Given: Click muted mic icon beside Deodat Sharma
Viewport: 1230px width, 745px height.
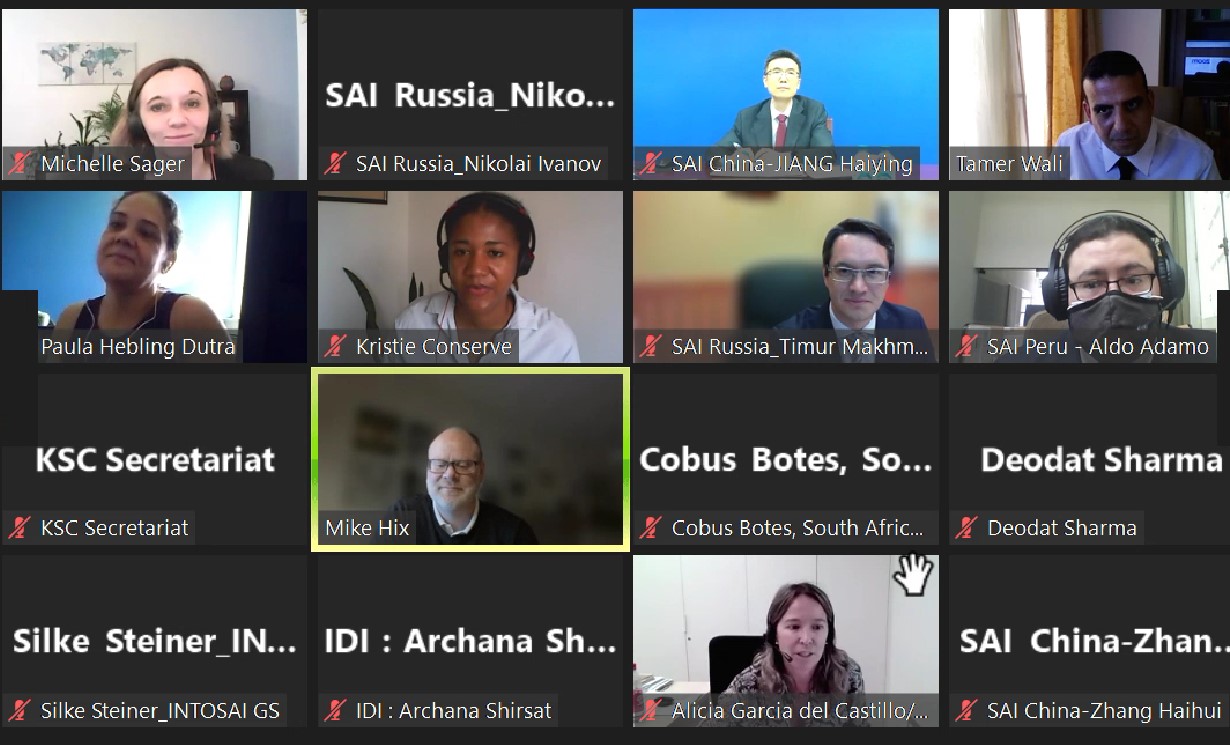Looking at the screenshot, I should pos(966,528).
